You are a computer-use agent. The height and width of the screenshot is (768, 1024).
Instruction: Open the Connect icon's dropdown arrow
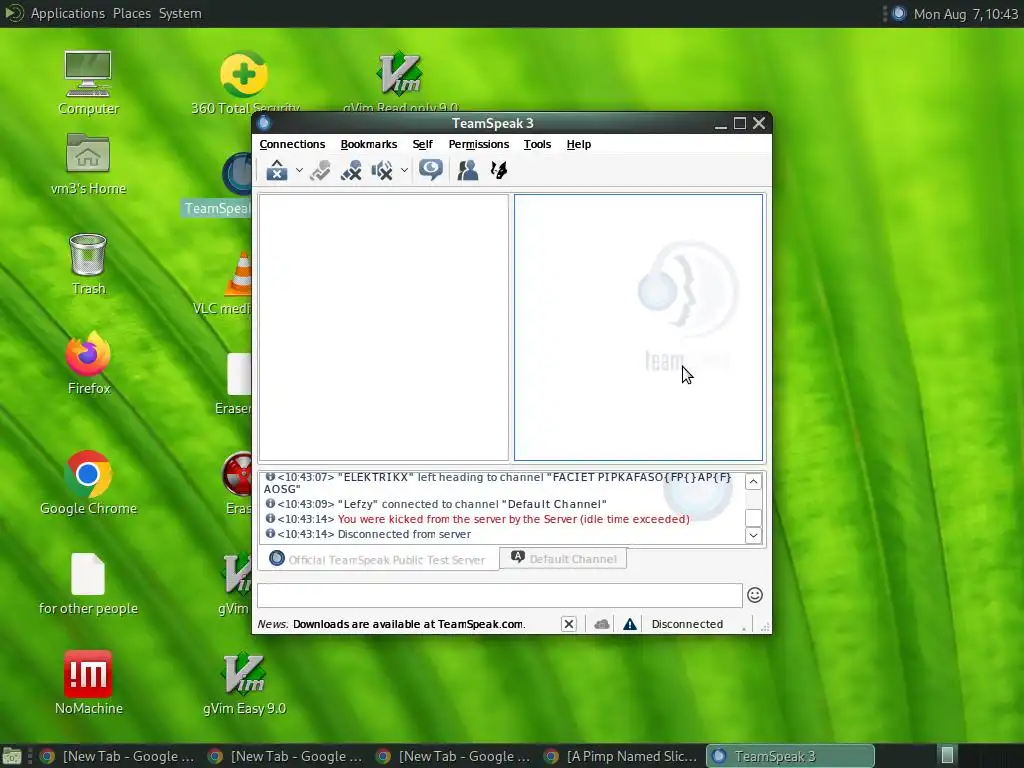tap(299, 170)
